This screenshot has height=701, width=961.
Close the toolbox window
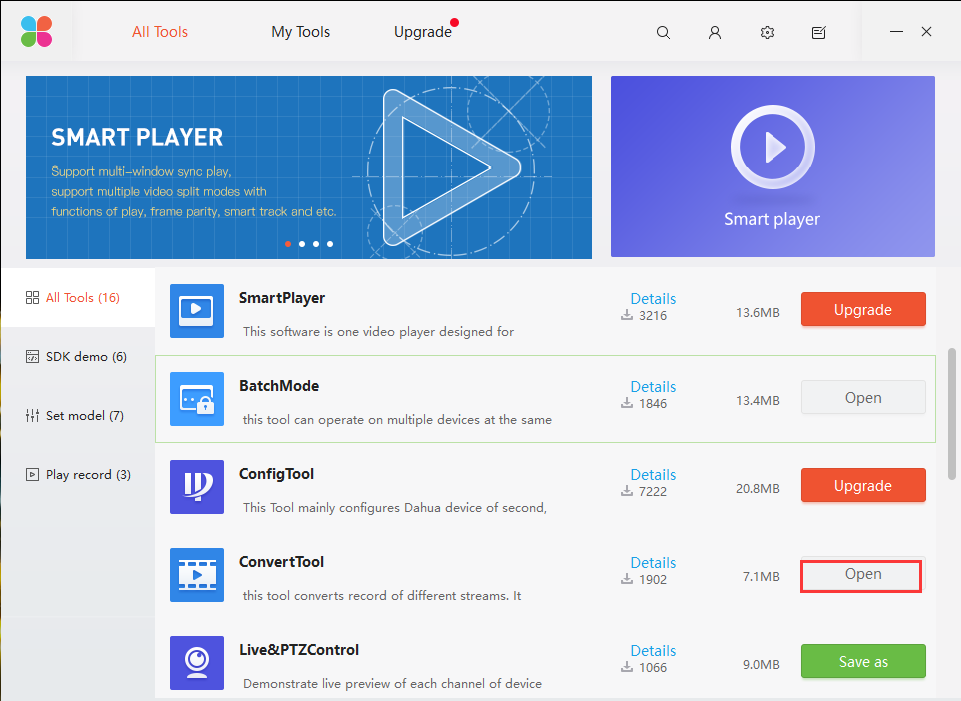point(927,31)
